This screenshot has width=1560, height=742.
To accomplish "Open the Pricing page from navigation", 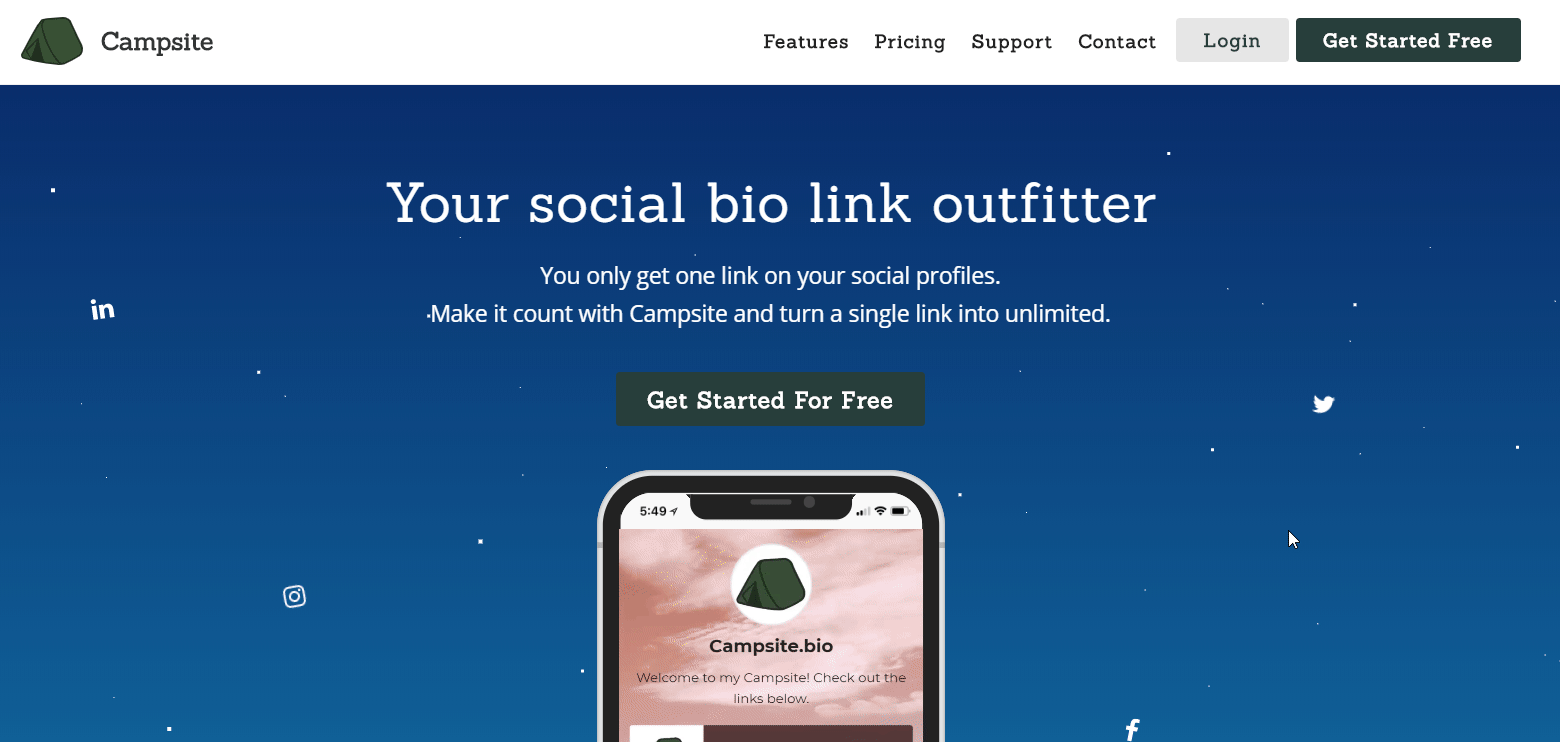I will coord(910,41).
